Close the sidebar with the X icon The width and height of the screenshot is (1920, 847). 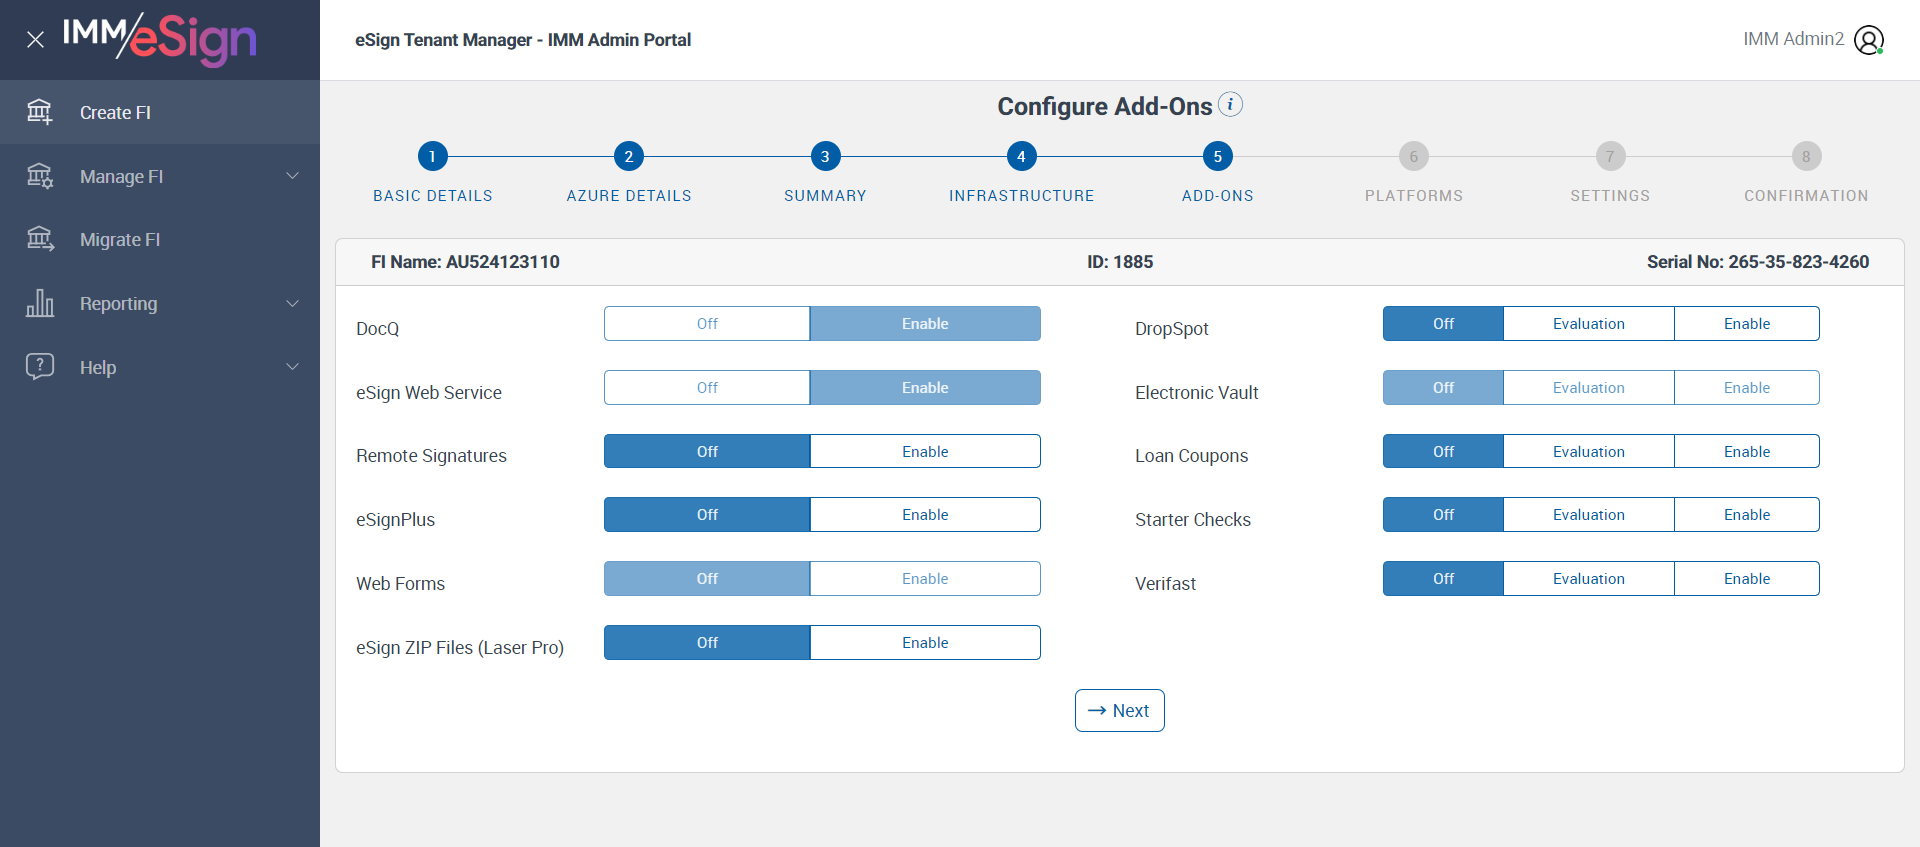[35, 40]
